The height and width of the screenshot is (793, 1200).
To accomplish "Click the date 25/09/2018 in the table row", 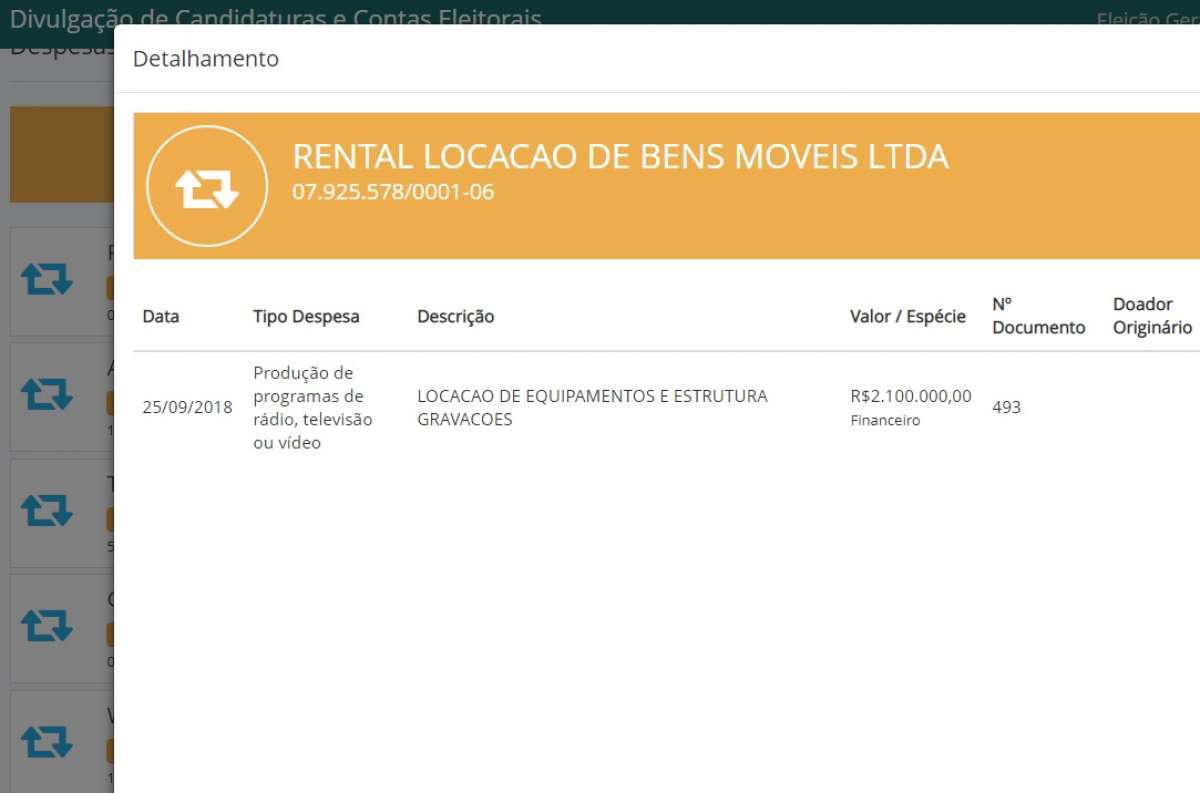I will (187, 408).
